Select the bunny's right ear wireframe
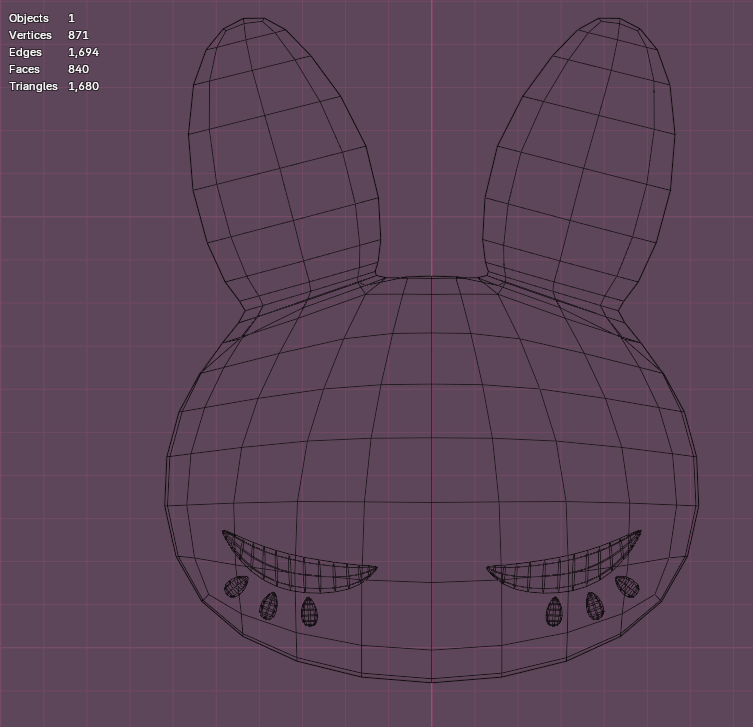The height and width of the screenshot is (727, 753). (579, 163)
